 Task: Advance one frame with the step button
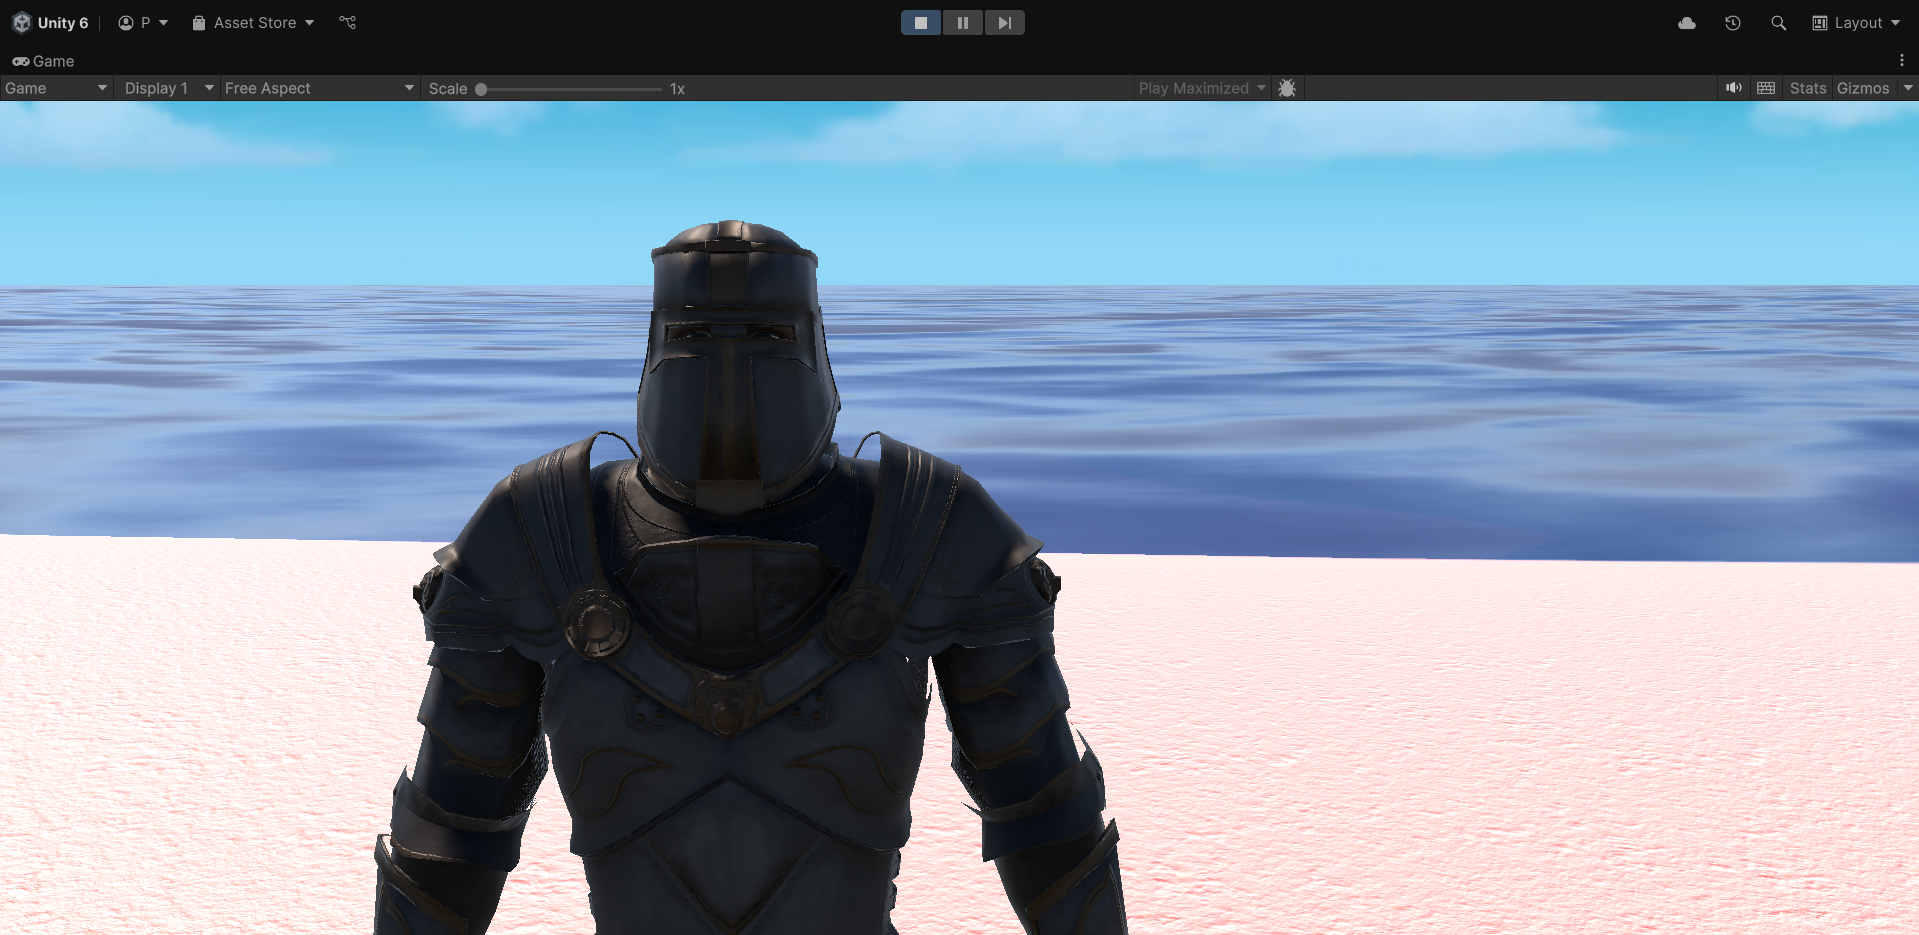tap(1005, 23)
